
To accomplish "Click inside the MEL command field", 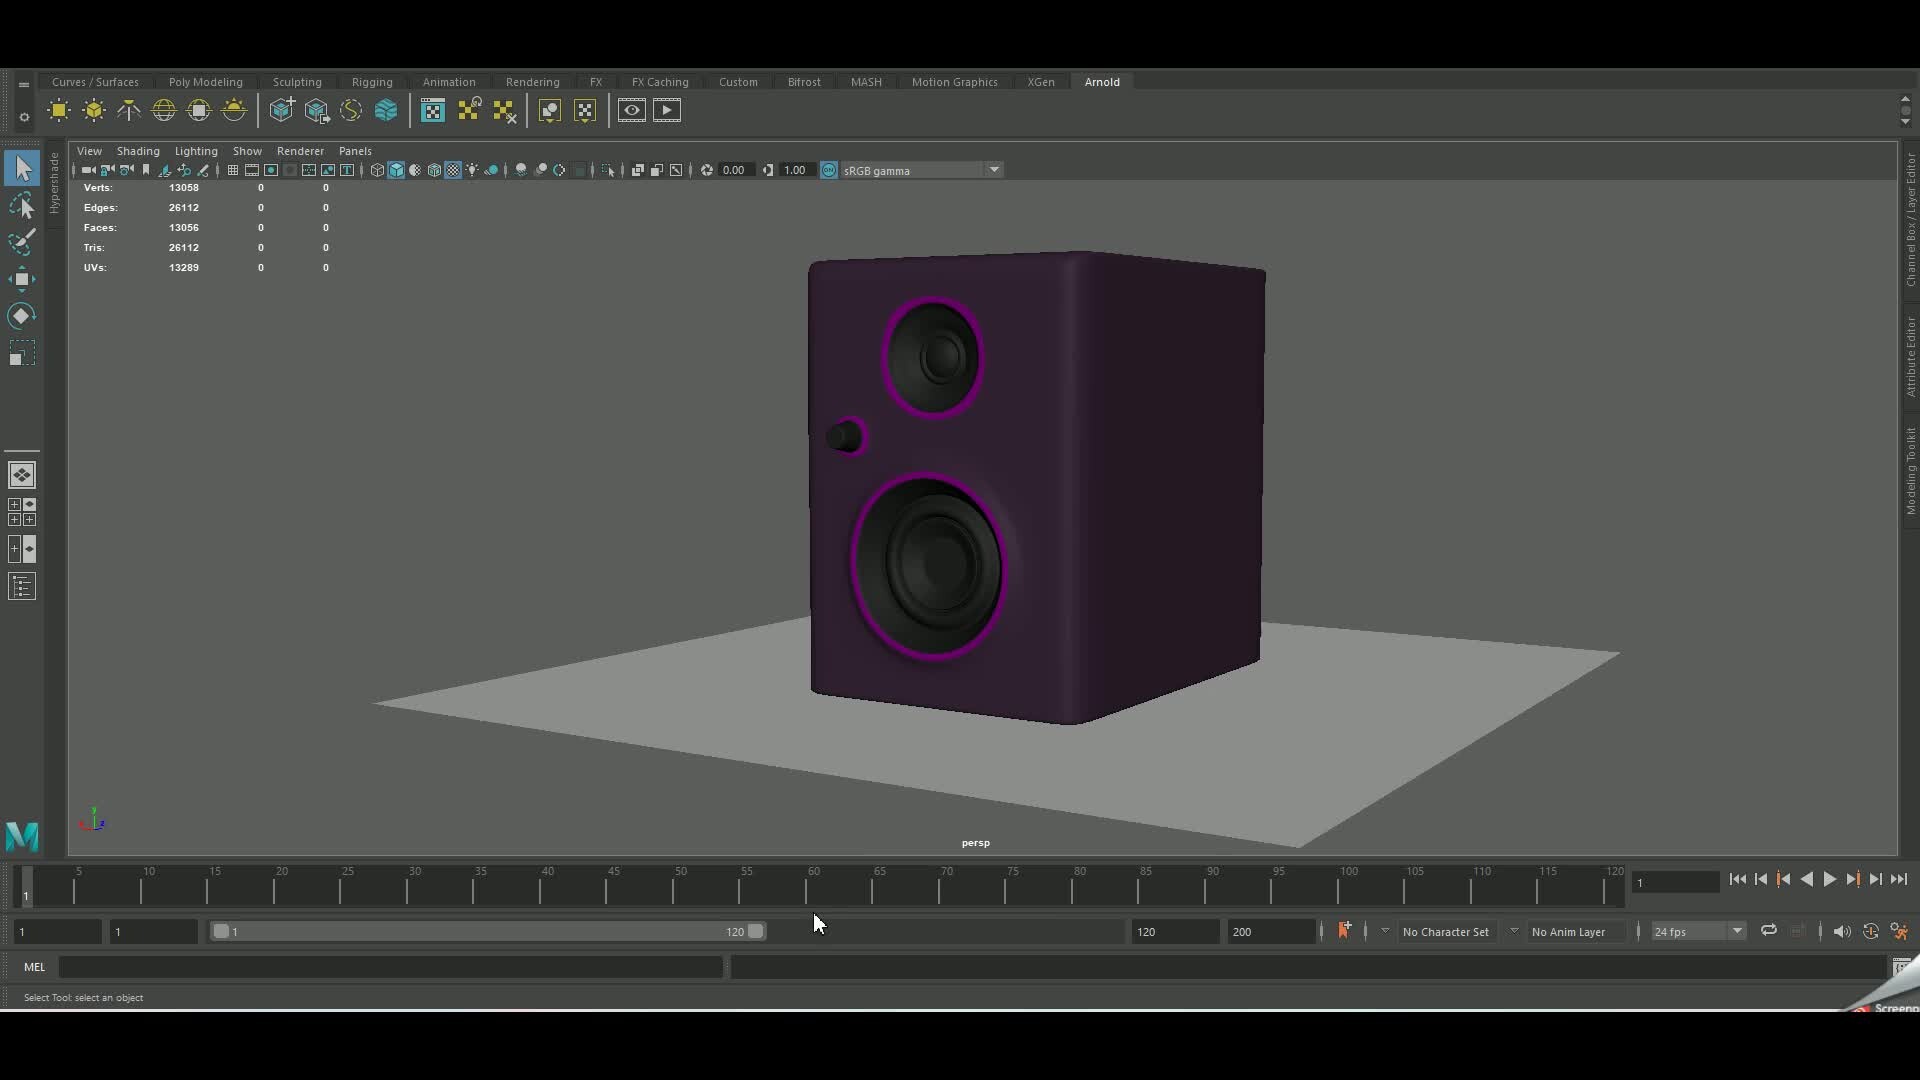I will coord(390,967).
